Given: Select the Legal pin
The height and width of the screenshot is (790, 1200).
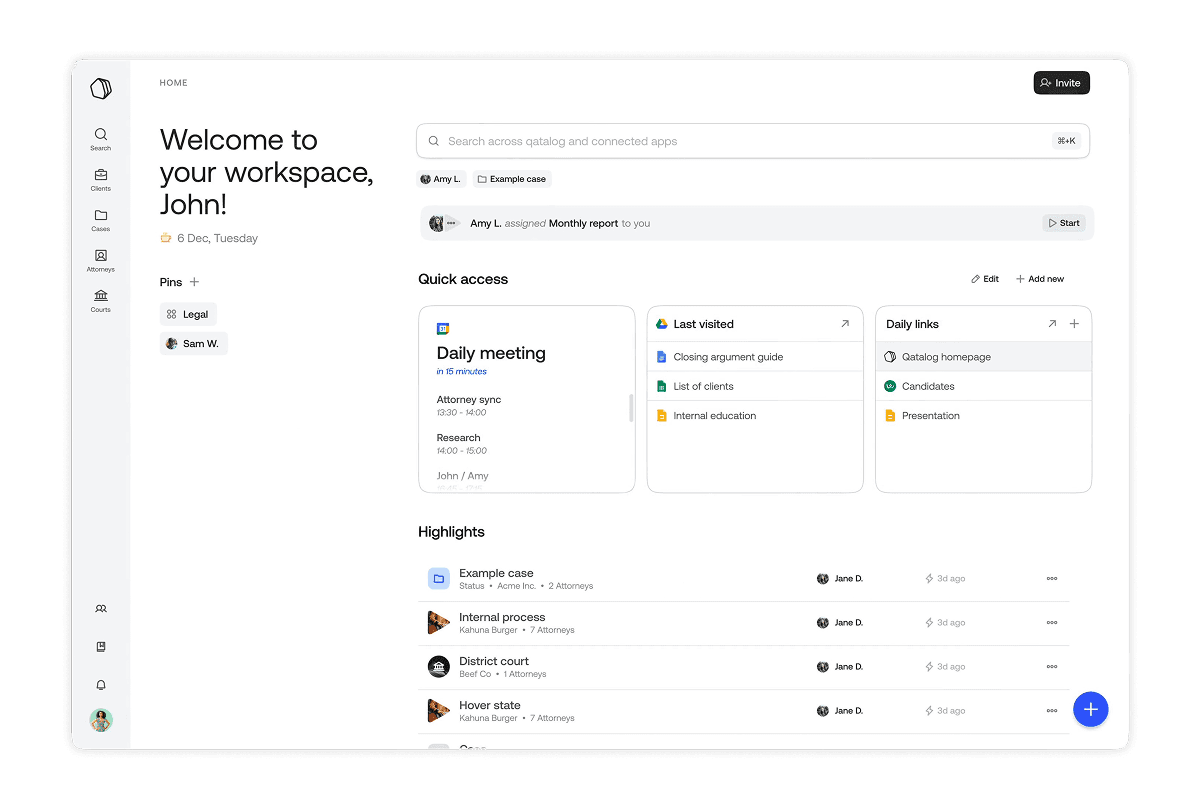Looking at the screenshot, I should click(188, 314).
